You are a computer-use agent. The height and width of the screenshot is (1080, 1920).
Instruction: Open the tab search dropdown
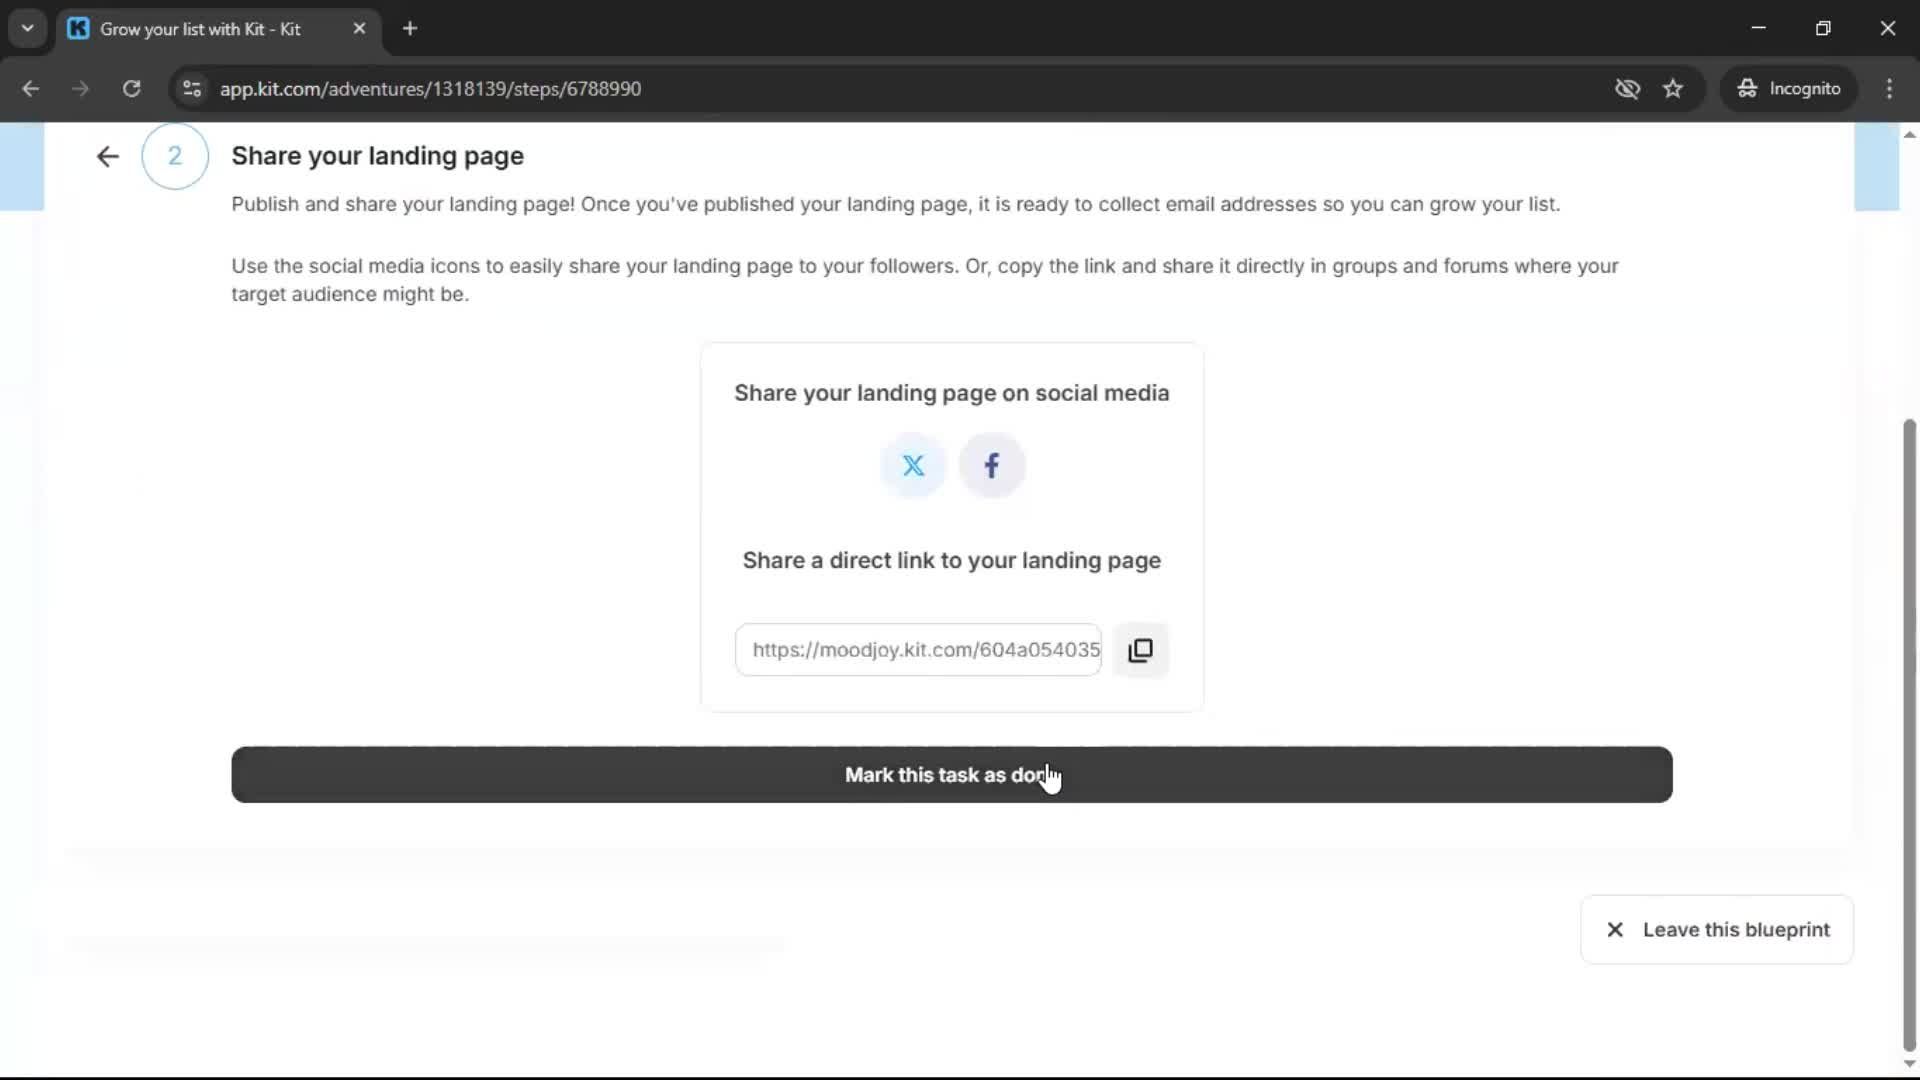click(27, 28)
